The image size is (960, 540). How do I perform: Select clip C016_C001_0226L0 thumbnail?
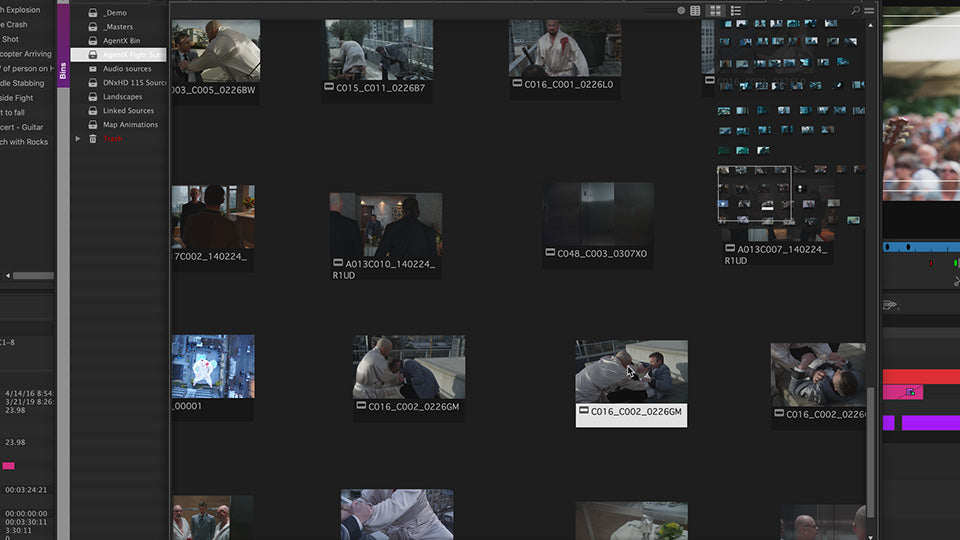tap(565, 47)
